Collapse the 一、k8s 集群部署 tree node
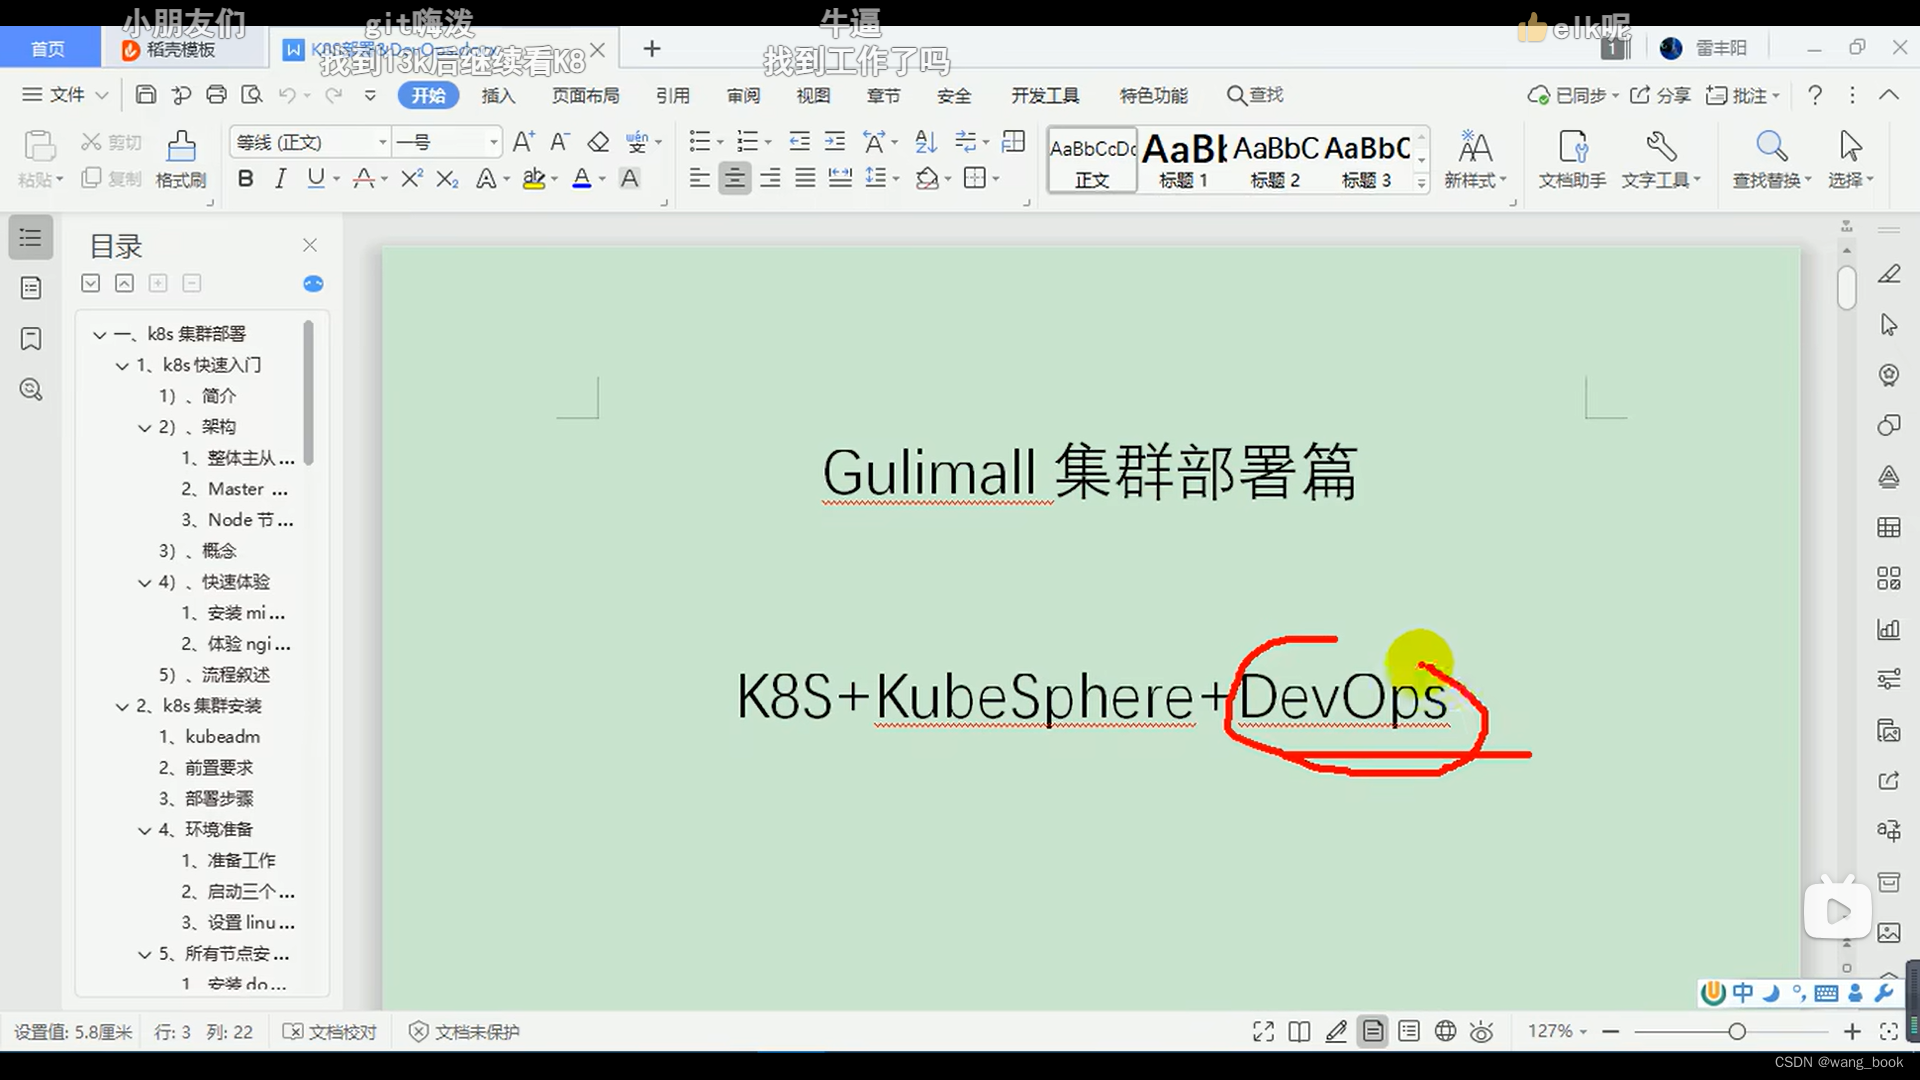1920x1080 pixels. coord(99,334)
